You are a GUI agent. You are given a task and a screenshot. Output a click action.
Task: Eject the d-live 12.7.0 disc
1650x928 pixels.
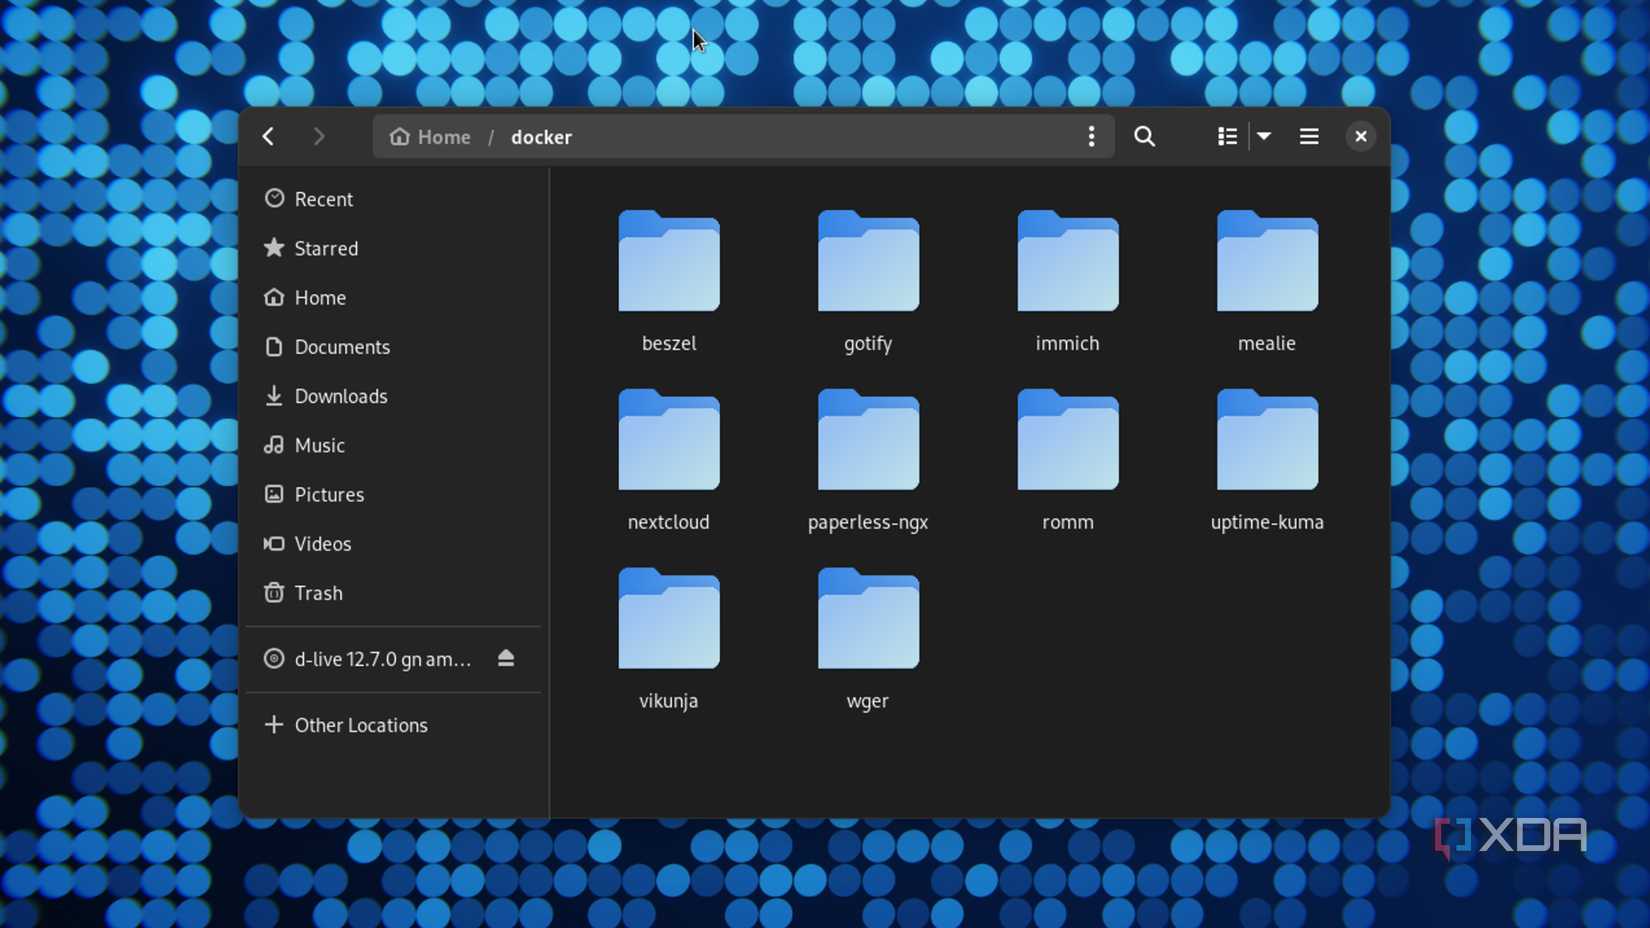[506, 658]
